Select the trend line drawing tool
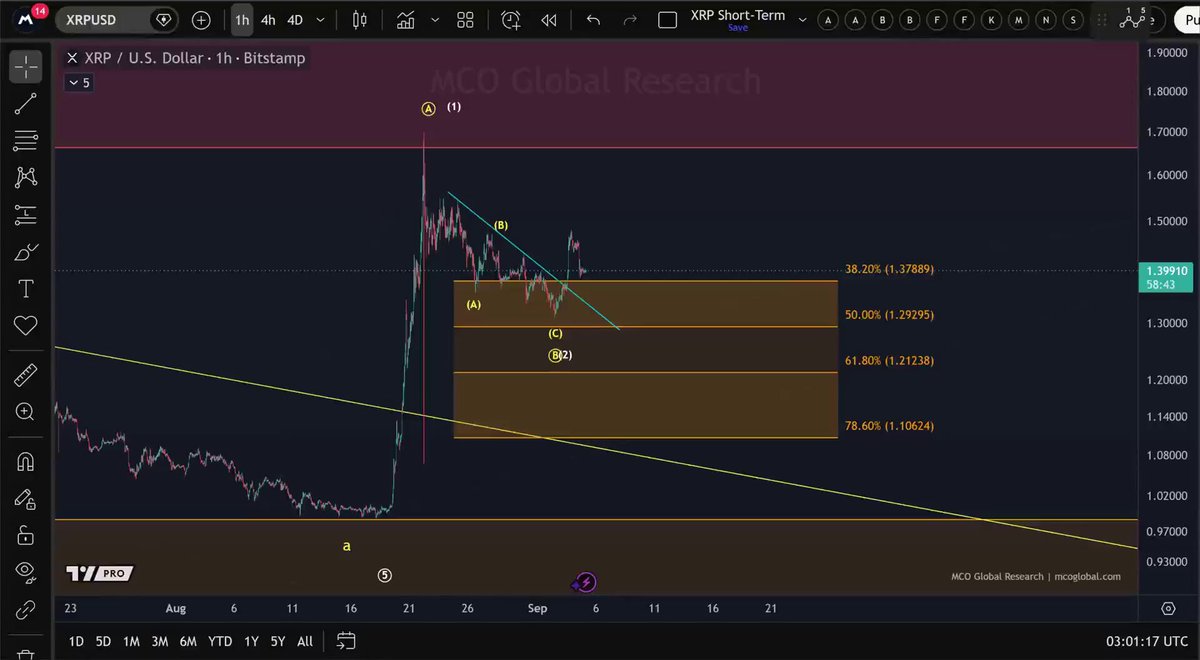 tap(26, 102)
